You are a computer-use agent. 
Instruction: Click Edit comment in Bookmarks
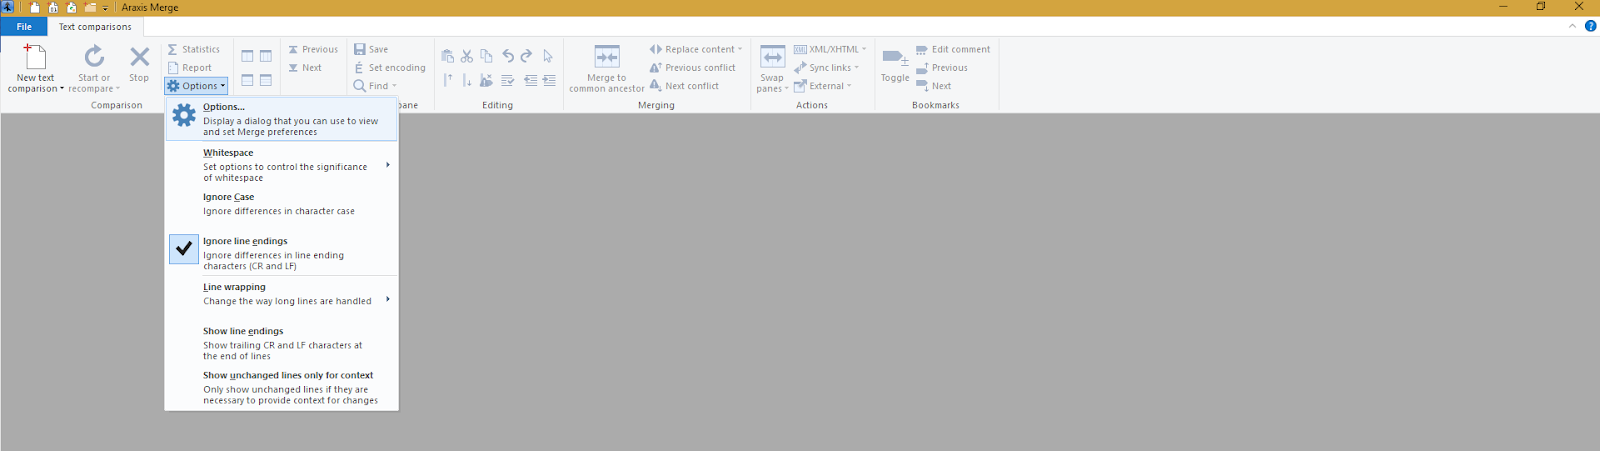[953, 49]
